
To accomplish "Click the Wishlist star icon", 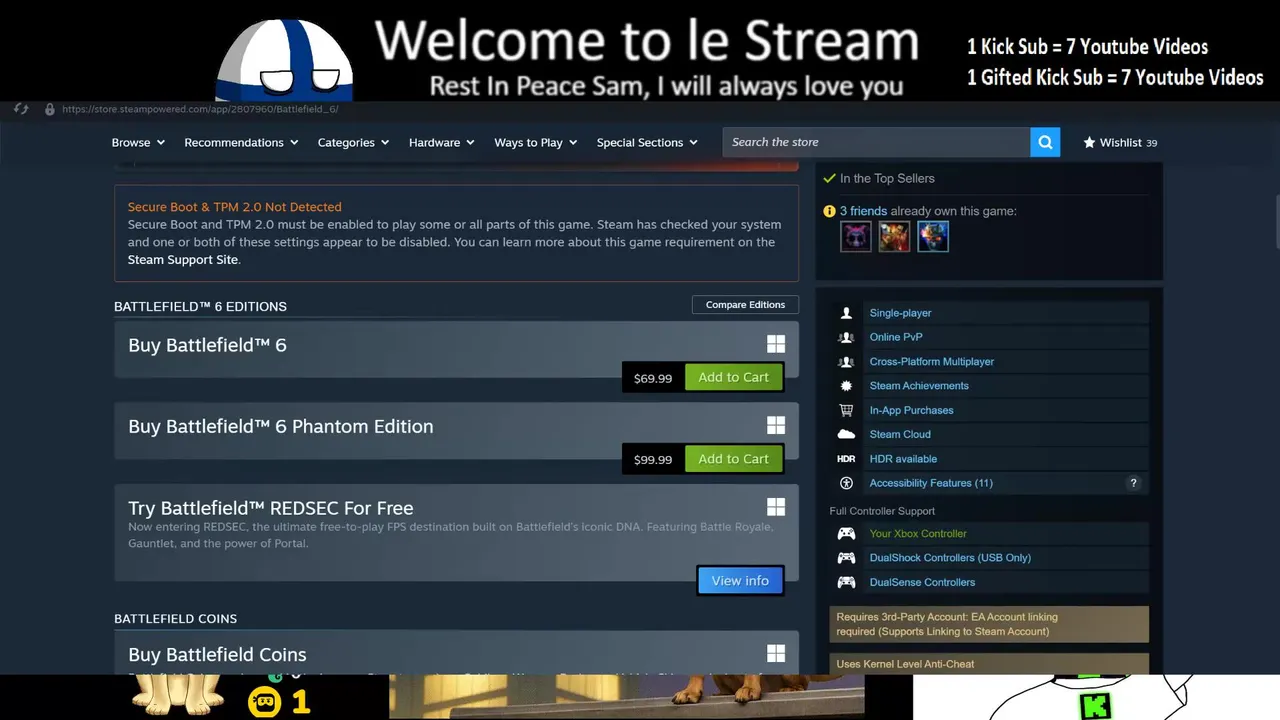I will pyautogui.click(x=1089, y=142).
